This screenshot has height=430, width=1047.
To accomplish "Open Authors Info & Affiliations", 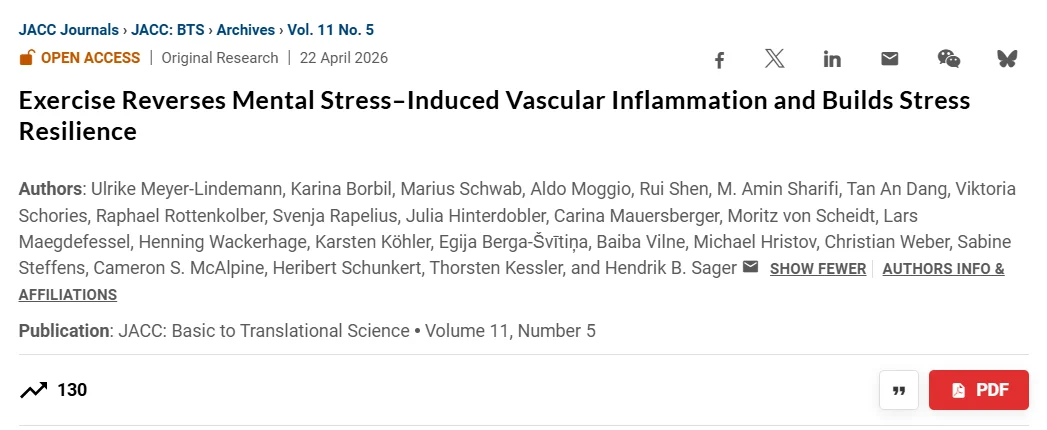I will 943,269.
